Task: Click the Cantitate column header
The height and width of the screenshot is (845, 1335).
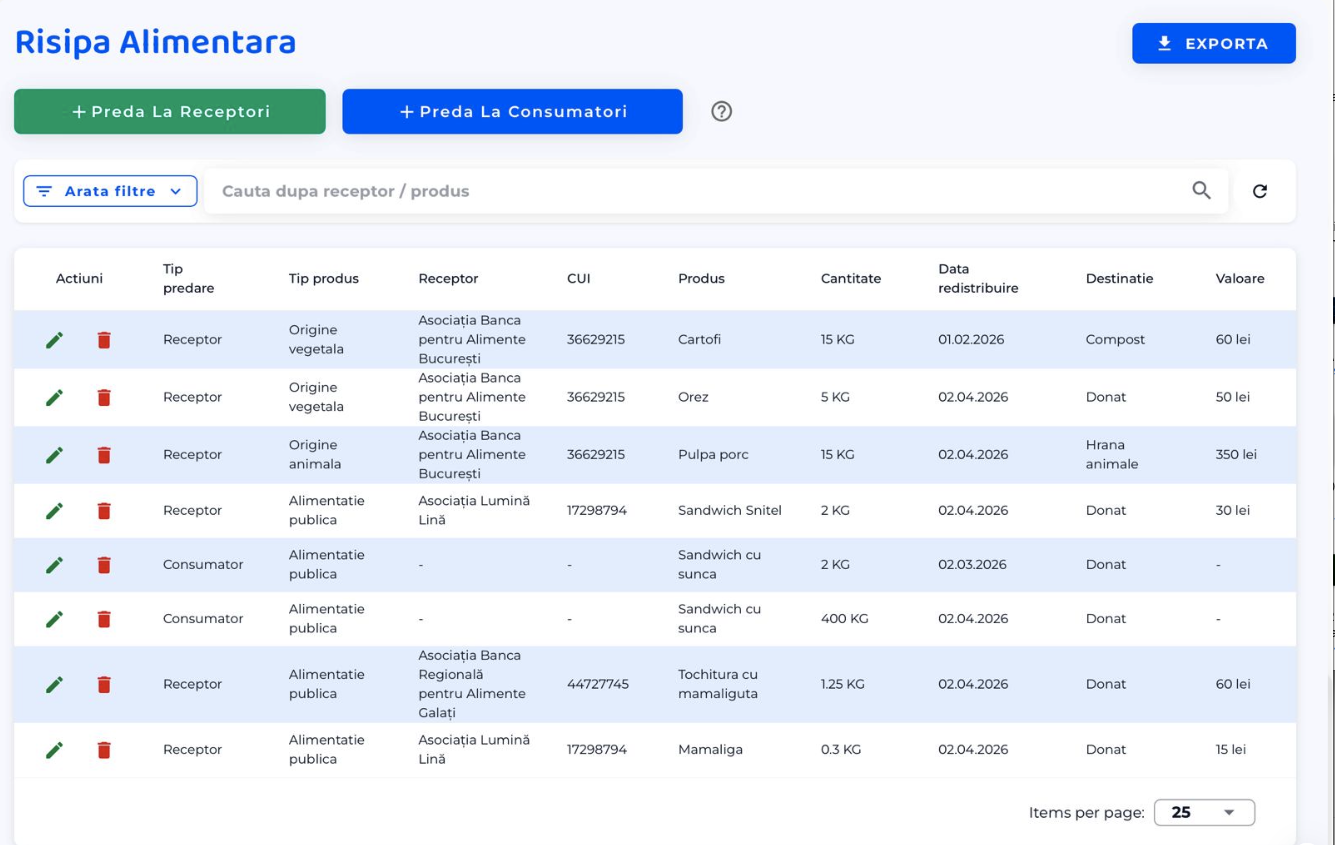Action: pos(850,279)
